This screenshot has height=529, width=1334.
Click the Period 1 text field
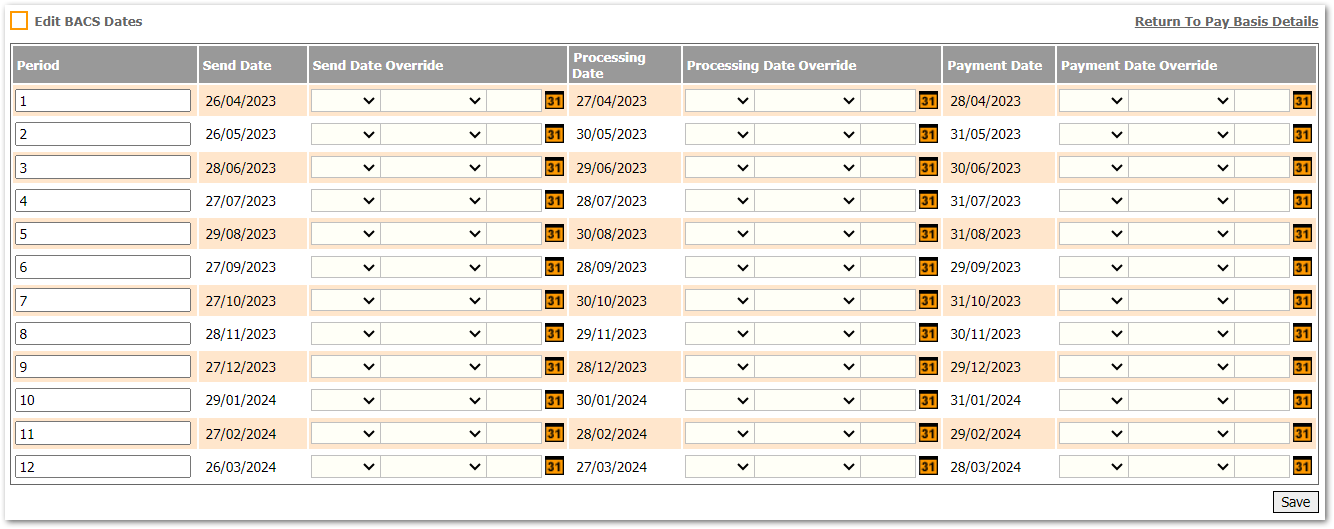103,101
